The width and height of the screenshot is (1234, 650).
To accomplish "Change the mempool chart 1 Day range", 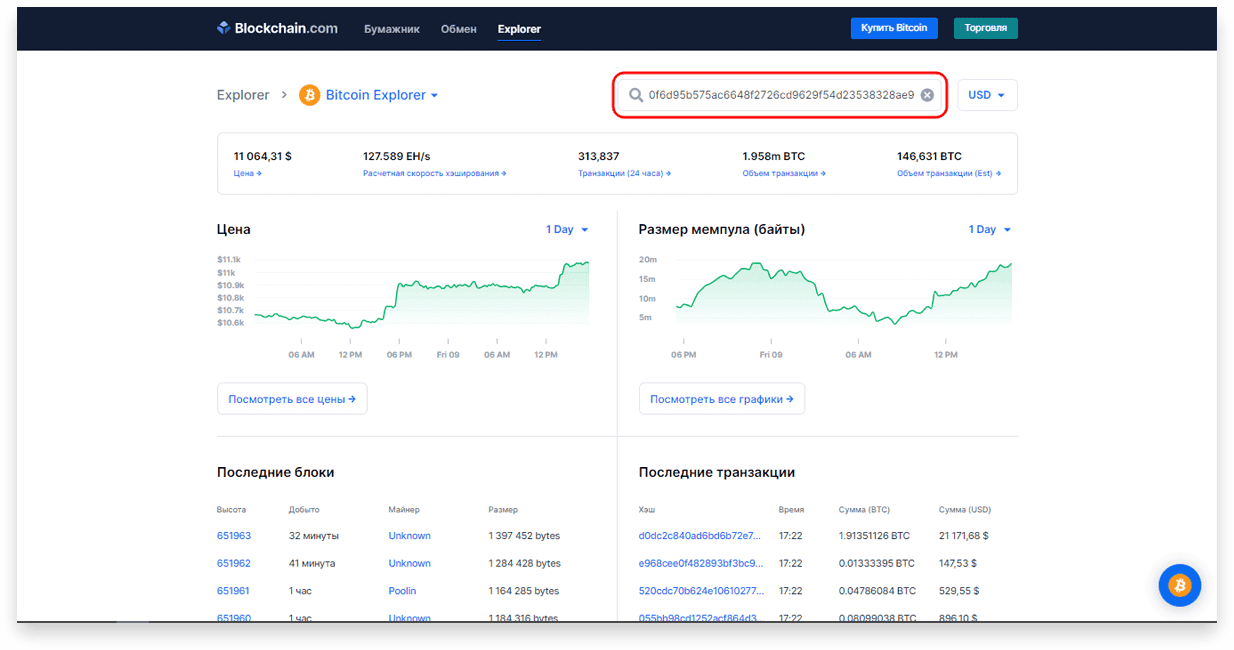I will 990,230.
